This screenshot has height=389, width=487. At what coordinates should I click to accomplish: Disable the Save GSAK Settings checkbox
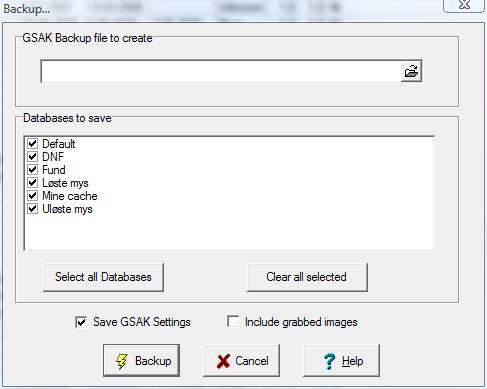(81, 322)
